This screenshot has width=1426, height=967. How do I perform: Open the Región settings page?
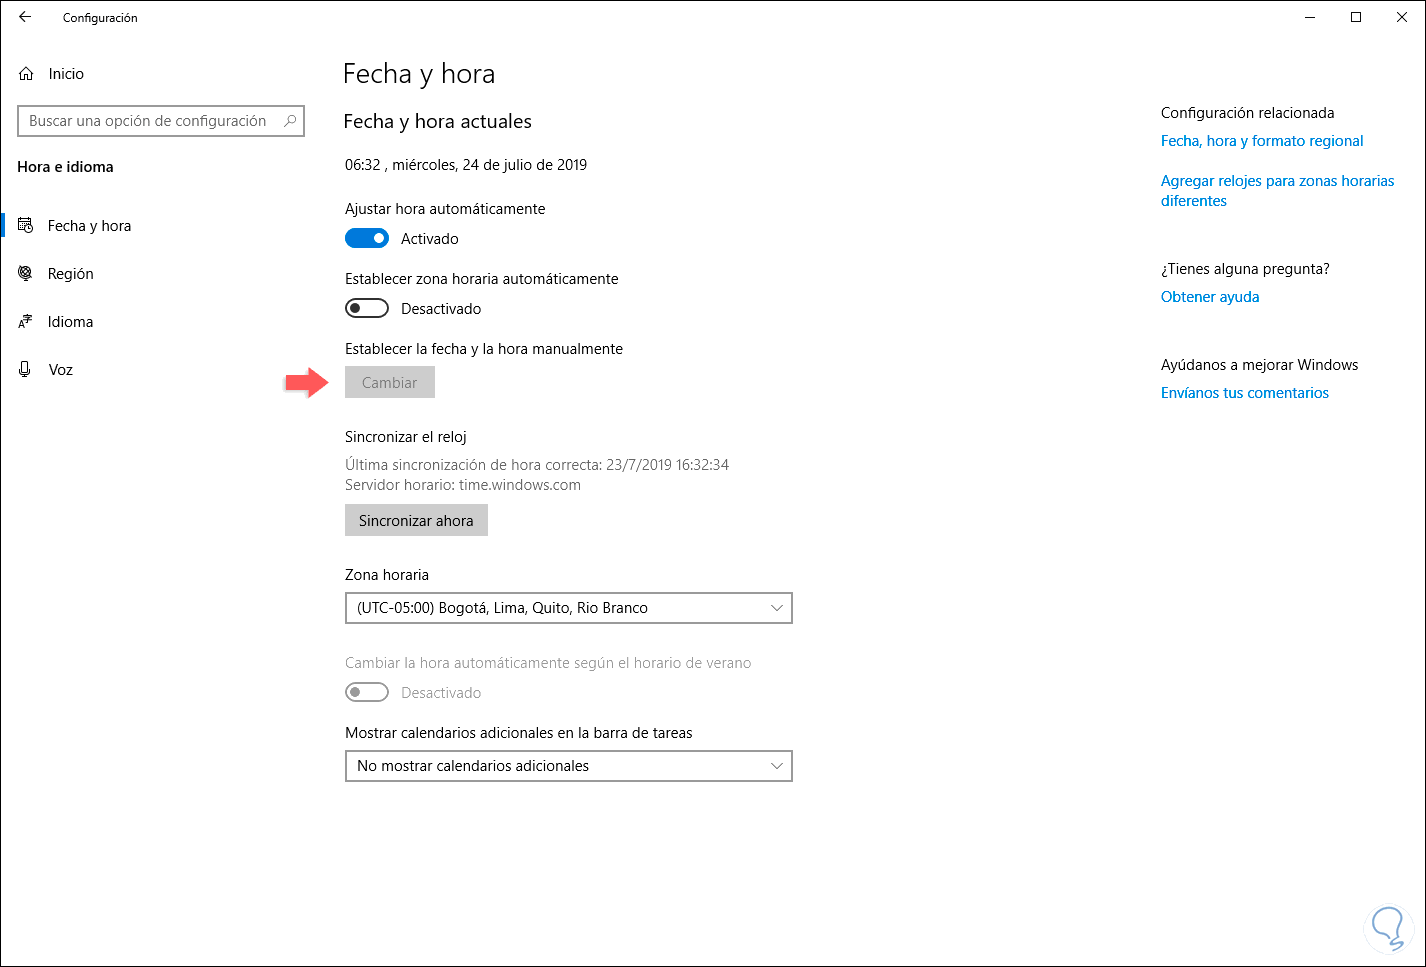click(71, 274)
